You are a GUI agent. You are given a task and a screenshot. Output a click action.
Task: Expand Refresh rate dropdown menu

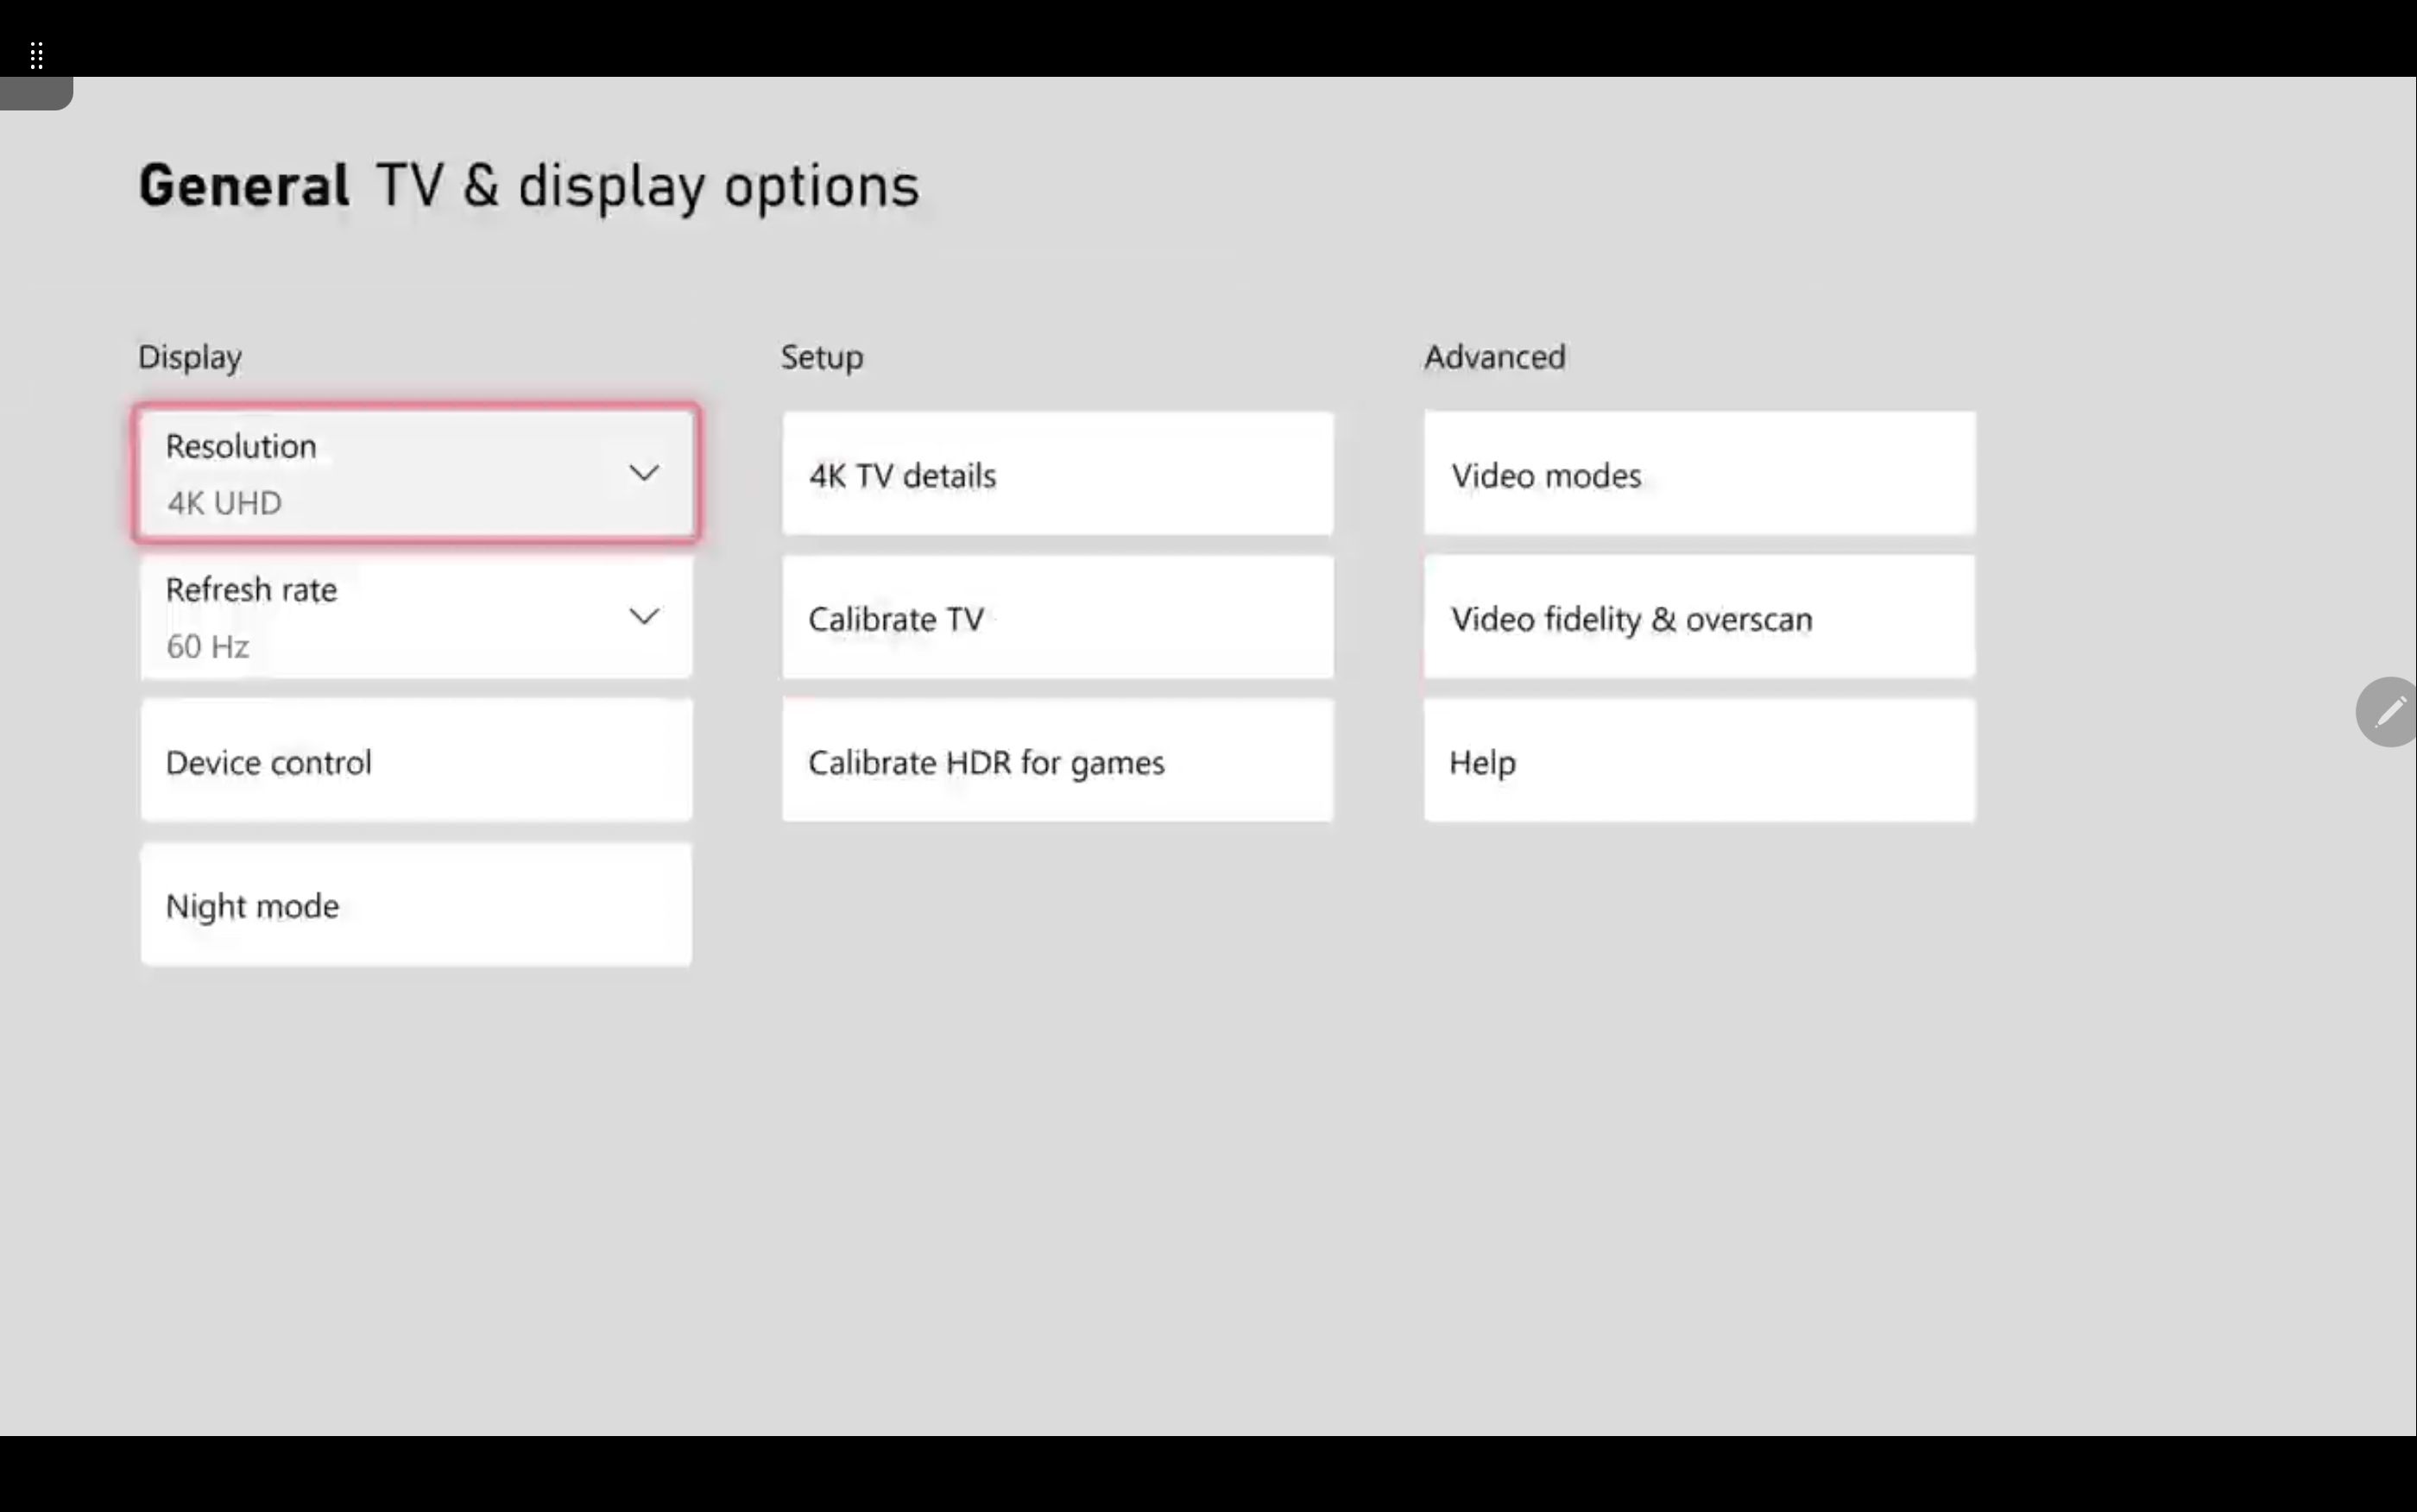pyautogui.click(x=644, y=615)
